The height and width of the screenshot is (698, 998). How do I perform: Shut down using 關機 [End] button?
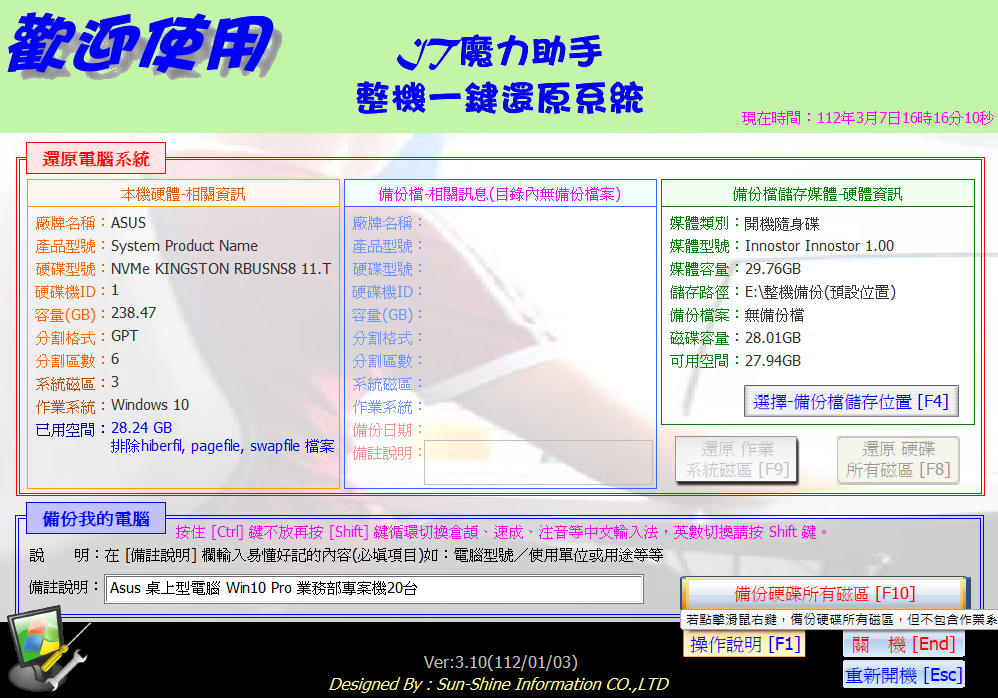(x=904, y=645)
